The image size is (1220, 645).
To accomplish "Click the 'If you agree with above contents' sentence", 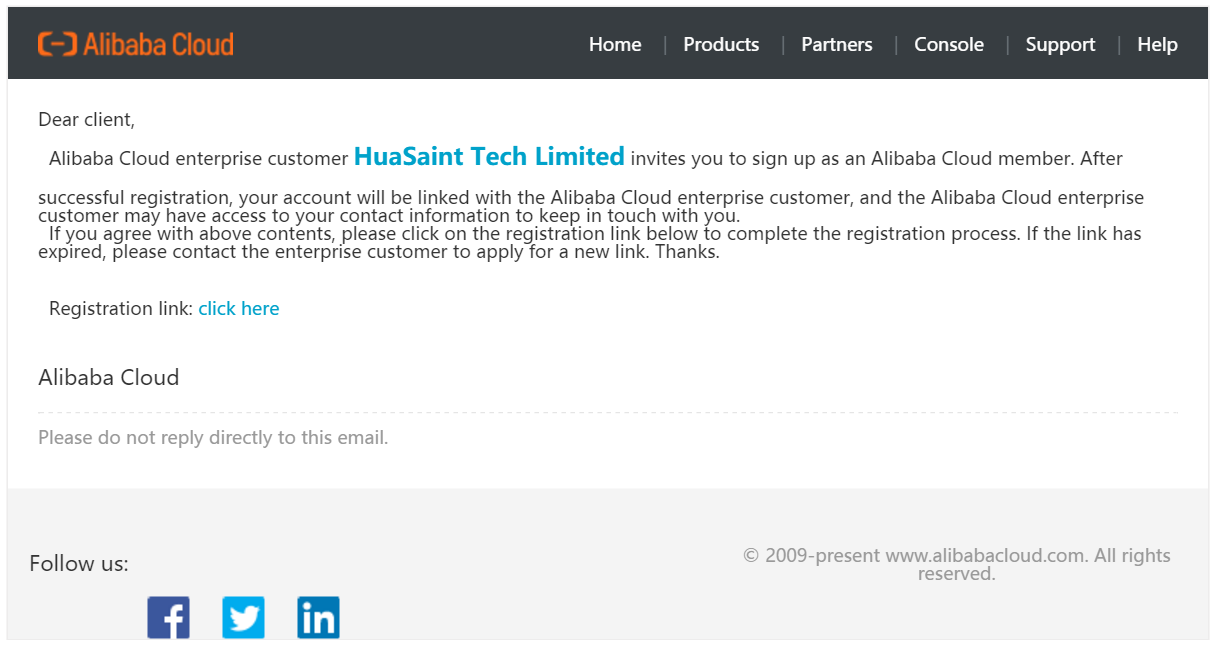I will tap(590, 243).
